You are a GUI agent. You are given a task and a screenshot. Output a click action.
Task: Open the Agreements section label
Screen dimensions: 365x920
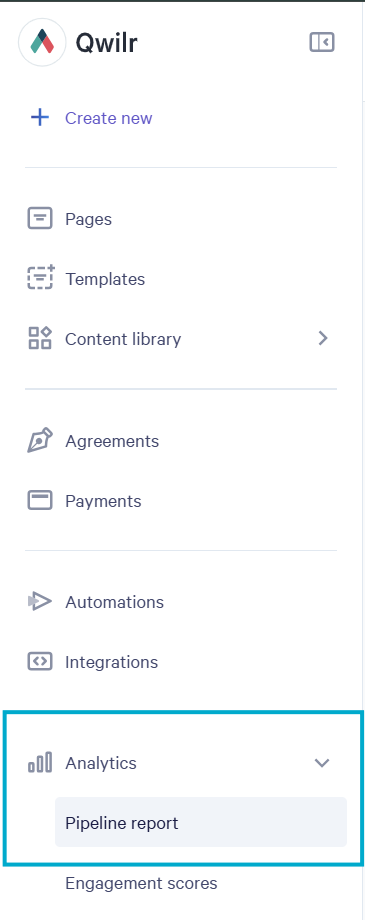(x=112, y=441)
